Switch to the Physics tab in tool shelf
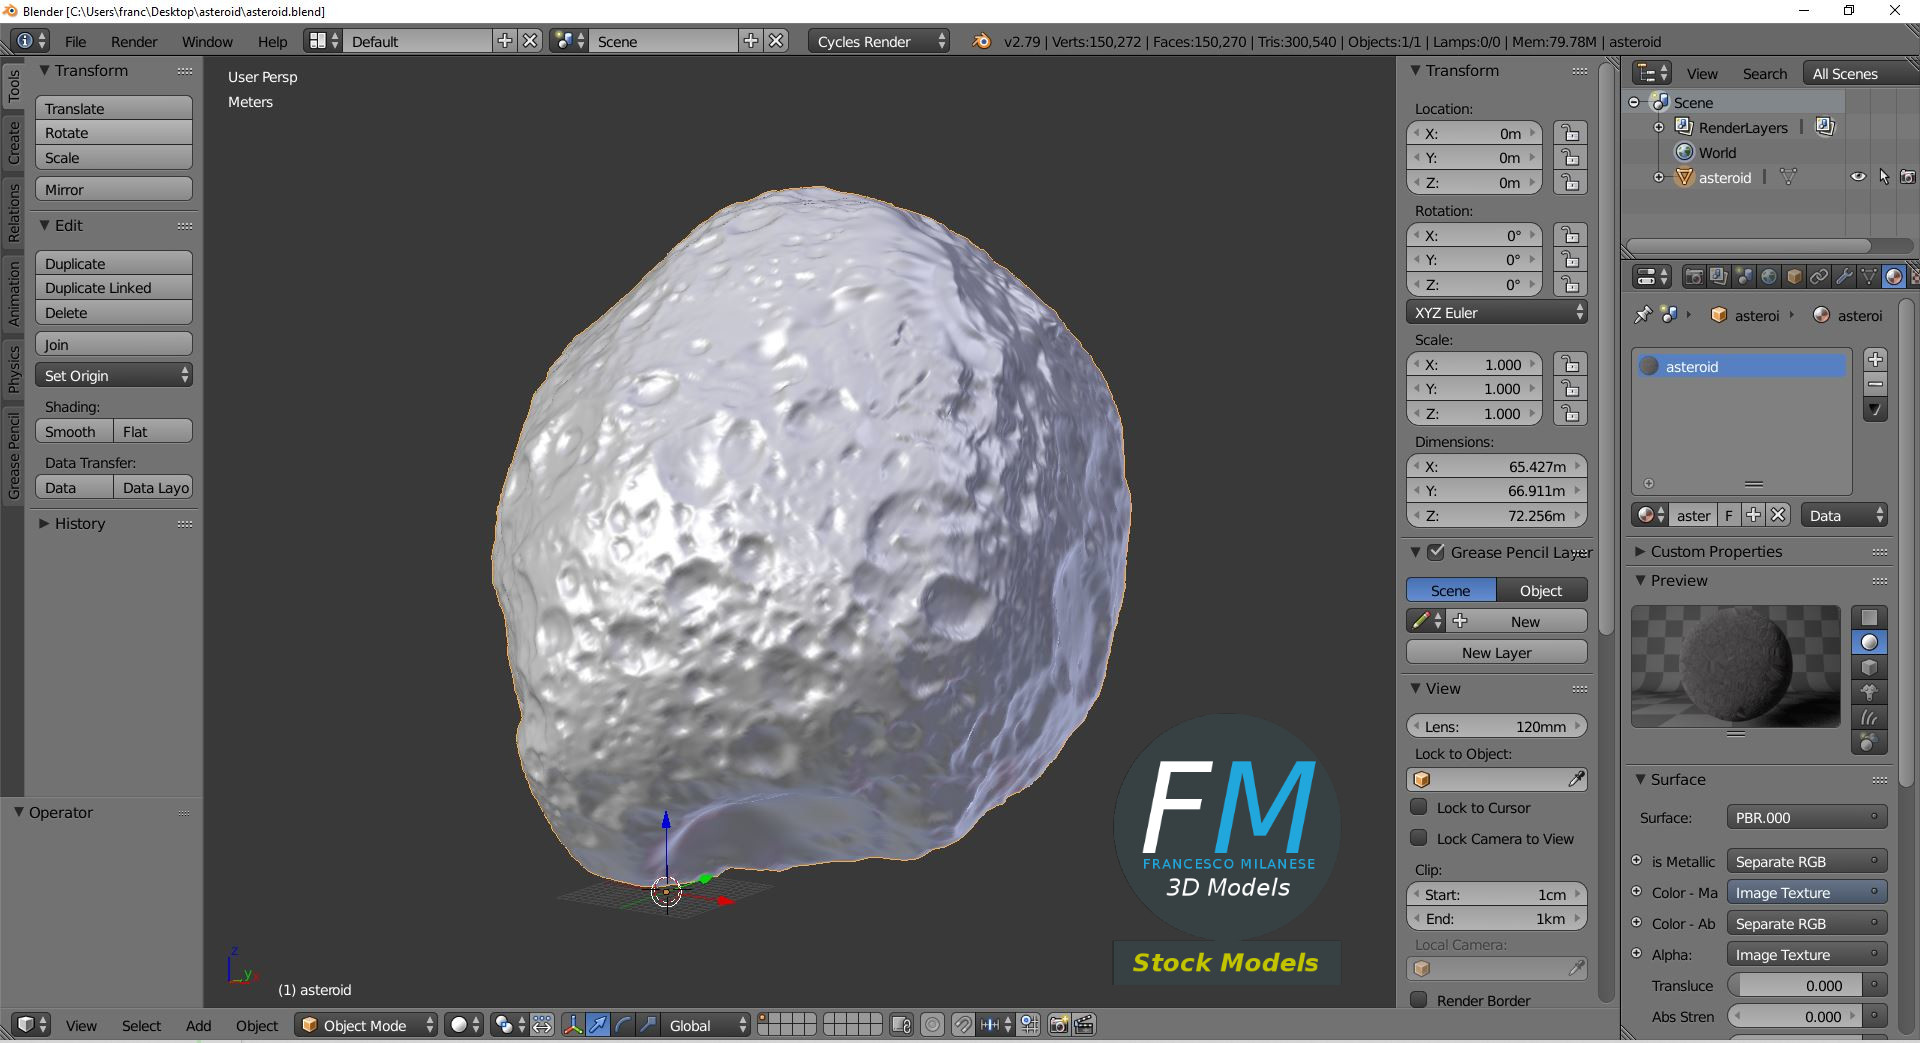This screenshot has height=1043, width=1920. pyautogui.click(x=13, y=369)
